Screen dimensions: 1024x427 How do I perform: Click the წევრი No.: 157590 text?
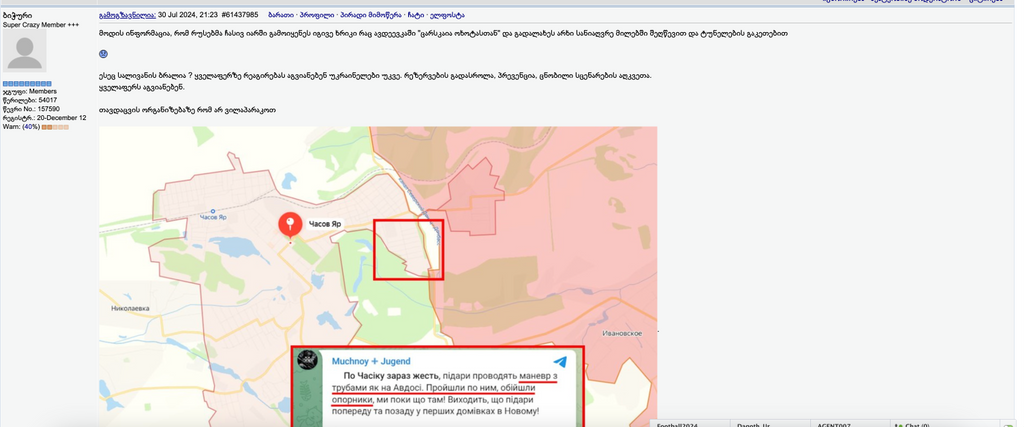31,109
